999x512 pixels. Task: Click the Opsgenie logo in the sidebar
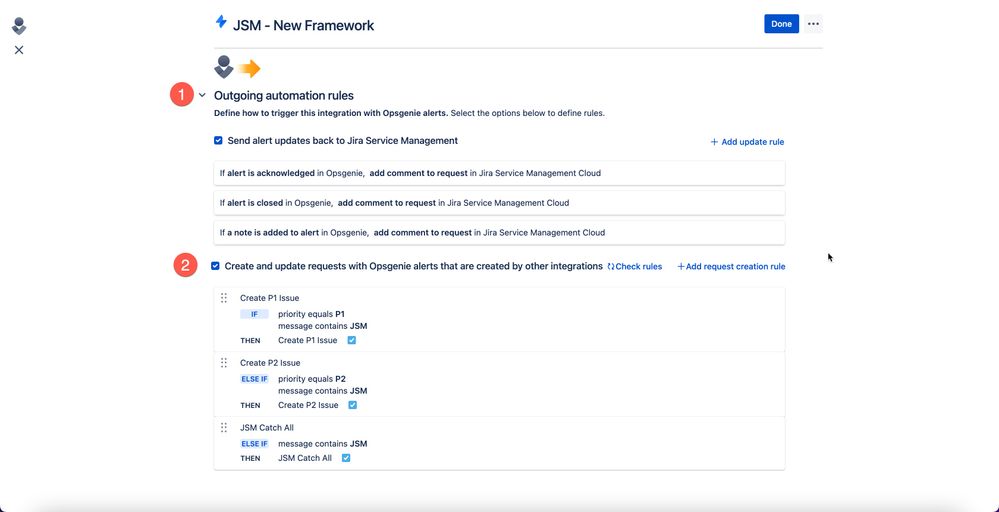pos(19,26)
